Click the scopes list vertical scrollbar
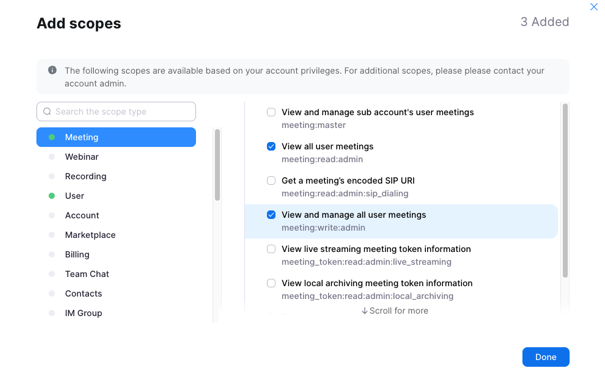 (565, 191)
